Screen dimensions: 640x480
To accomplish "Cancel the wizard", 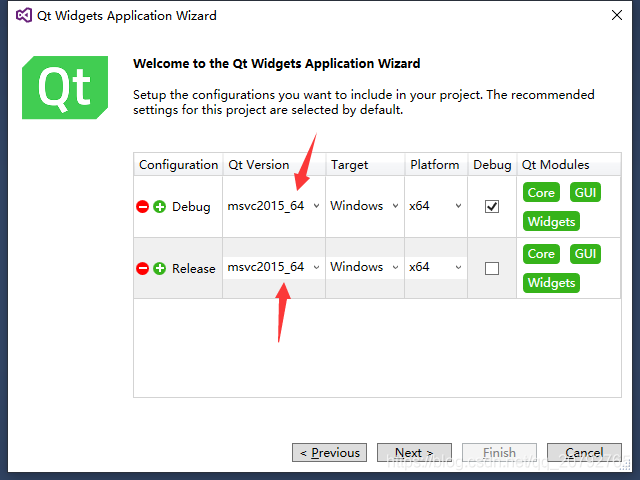I will coord(584,453).
